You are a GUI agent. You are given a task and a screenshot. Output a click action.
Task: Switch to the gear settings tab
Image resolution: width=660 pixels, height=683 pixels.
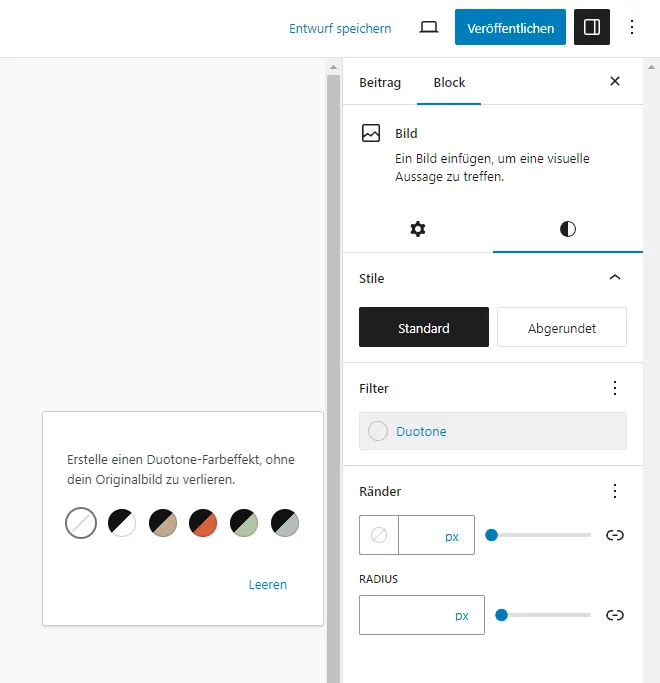418,229
